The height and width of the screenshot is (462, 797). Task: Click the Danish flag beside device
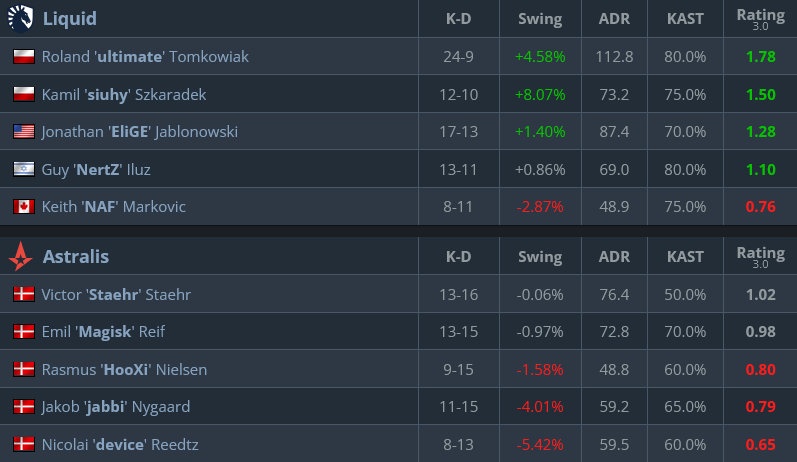click(23, 444)
